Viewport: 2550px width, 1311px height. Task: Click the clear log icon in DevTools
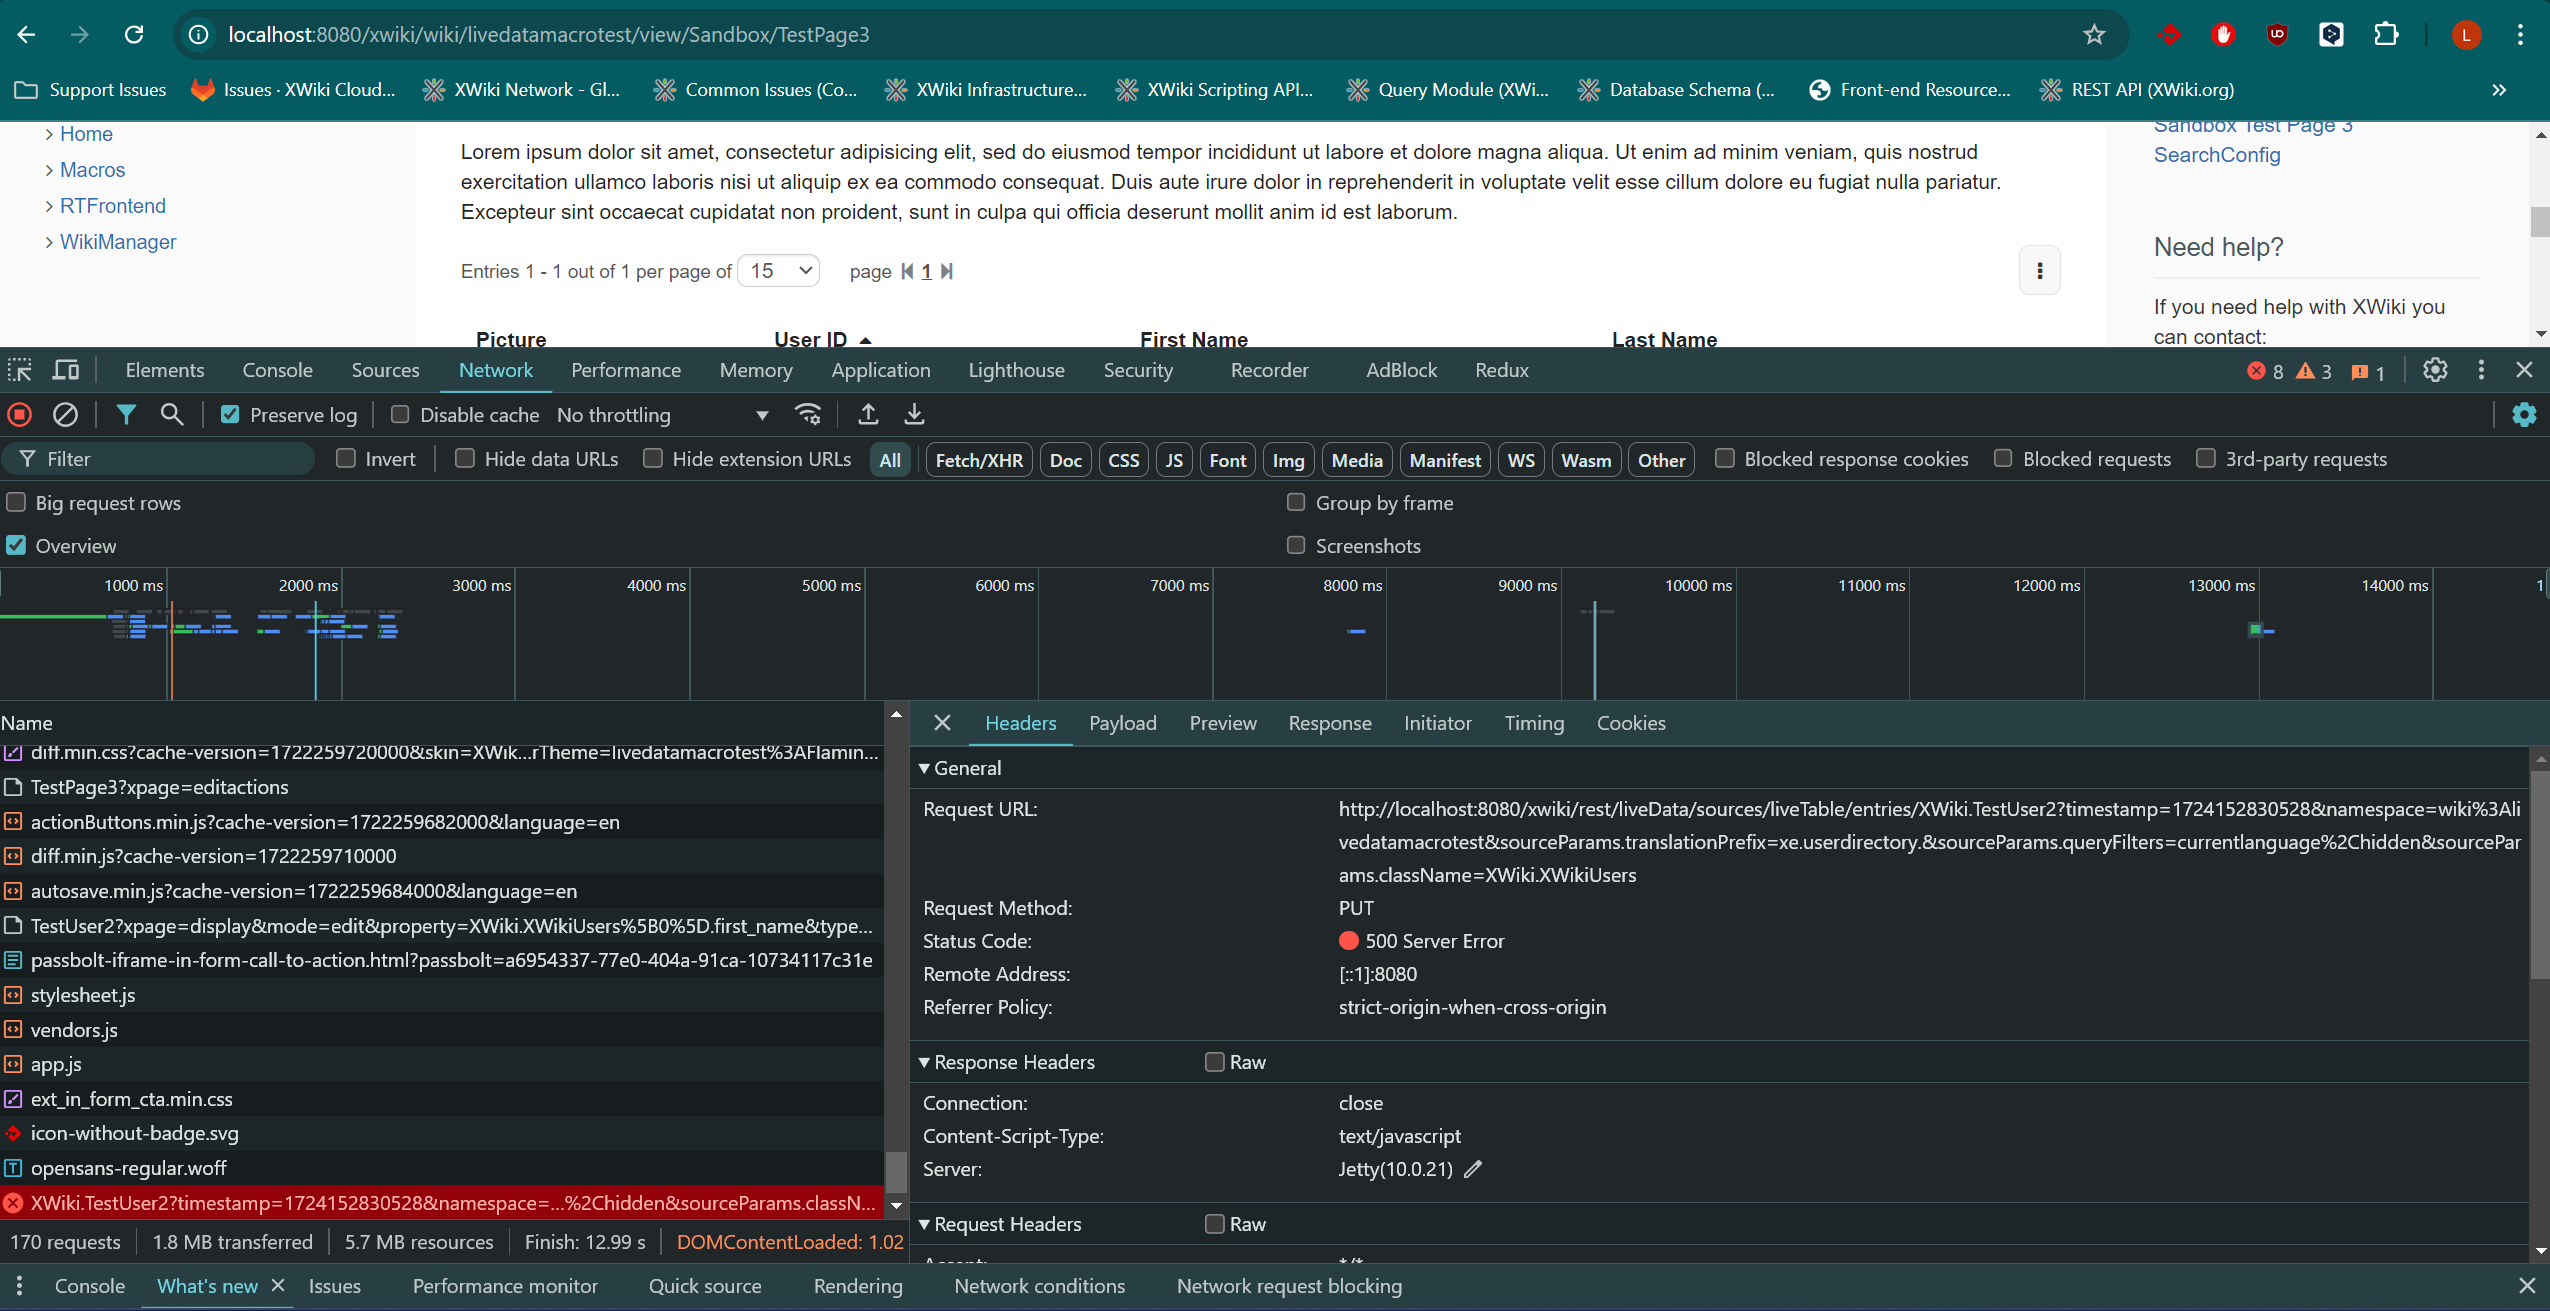pos(65,415)
